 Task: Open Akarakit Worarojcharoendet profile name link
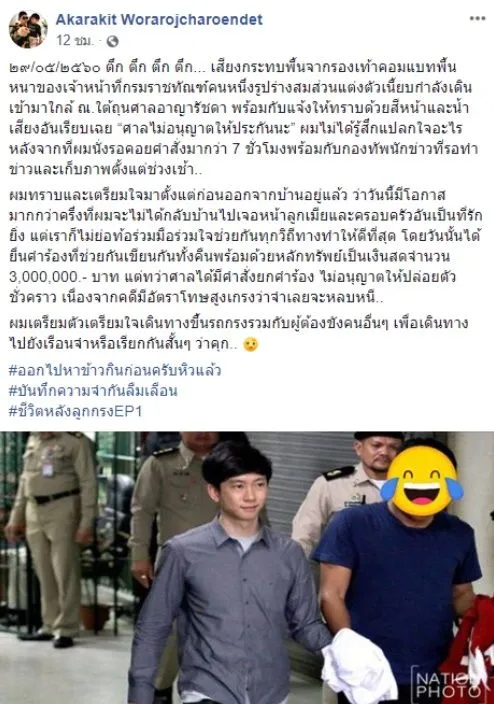click(x=159, y=19)
